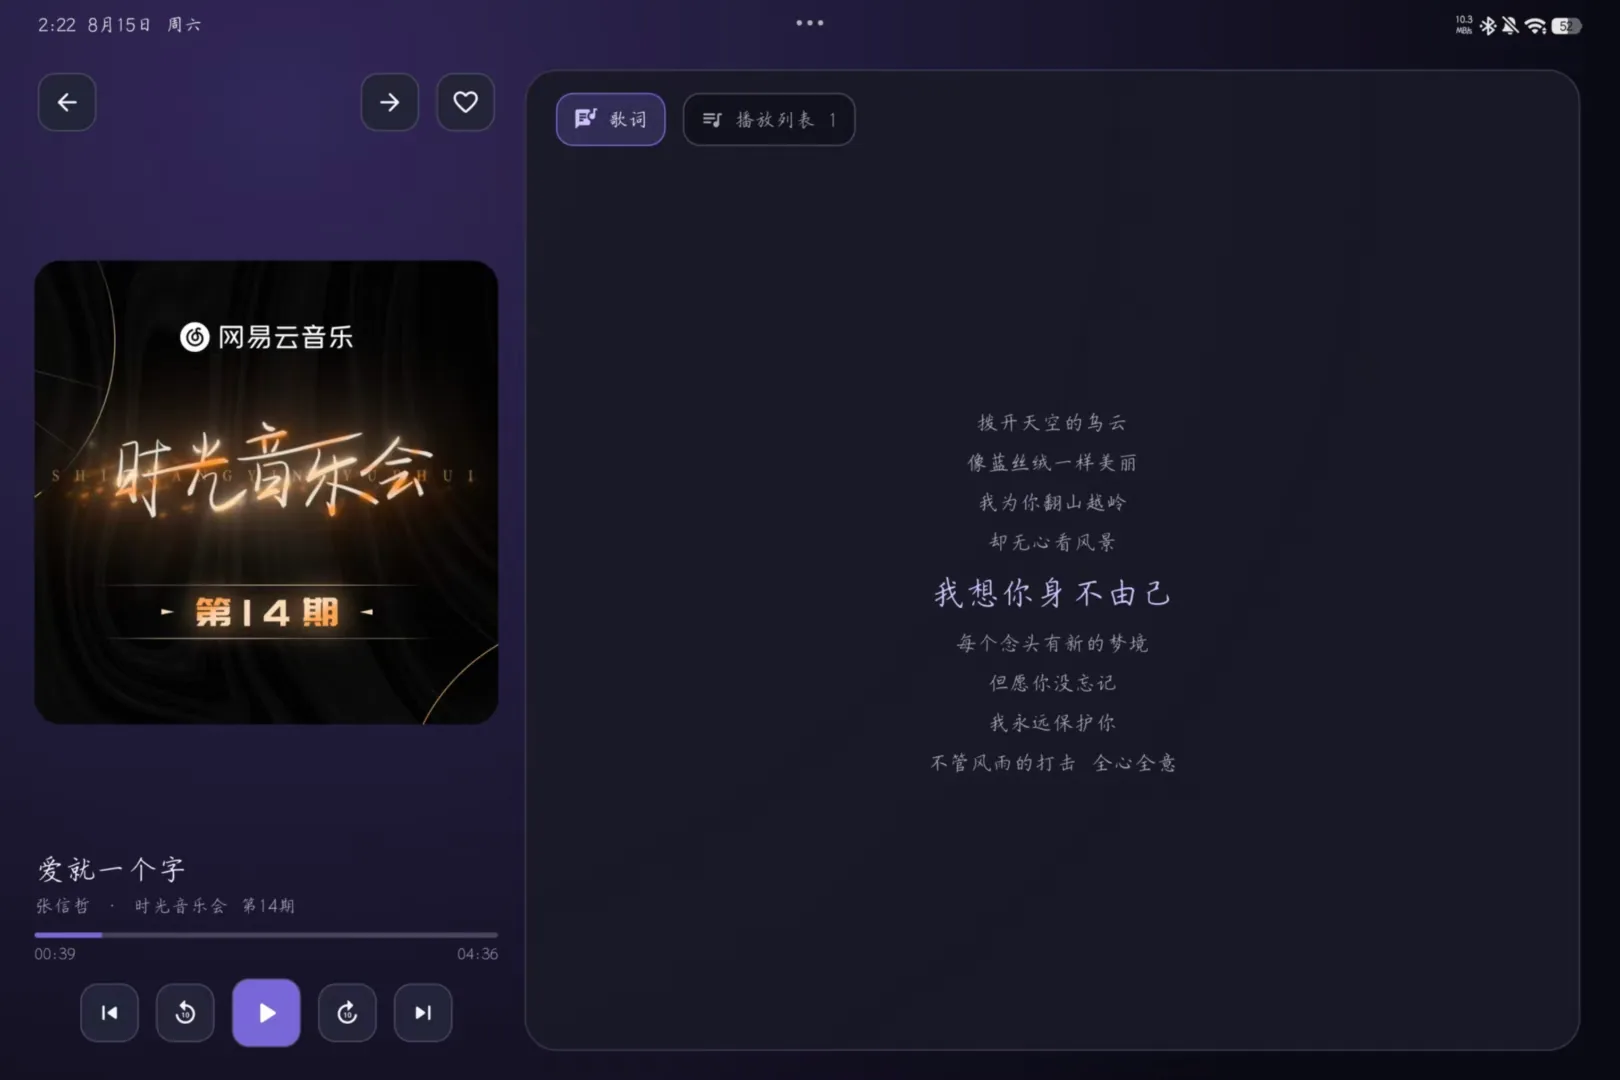This screenshot has width=1620, height=1080.
Task: Switch to the 歌词 lyrics tab
Action: [610, 119]
